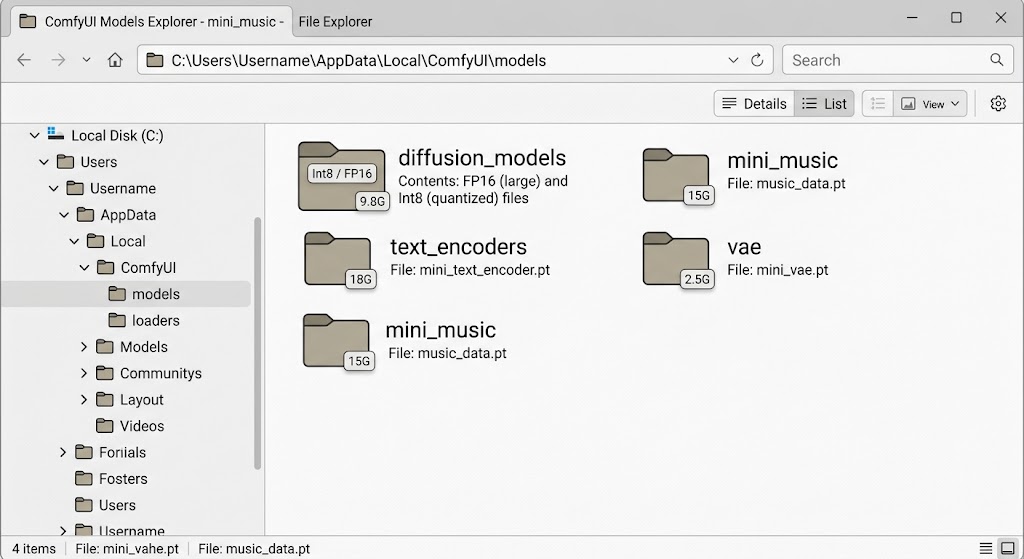
Task: Collapse the ComfyUI tree node
Action: [x=84, y=268]
